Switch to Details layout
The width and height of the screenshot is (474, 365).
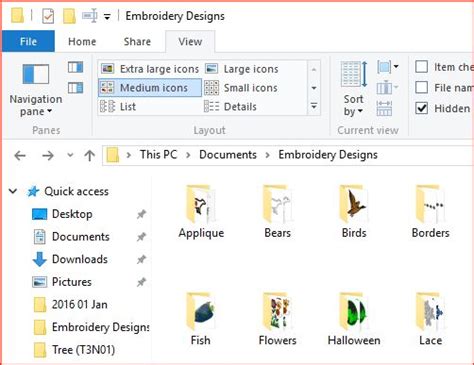(x=231, y=107)
